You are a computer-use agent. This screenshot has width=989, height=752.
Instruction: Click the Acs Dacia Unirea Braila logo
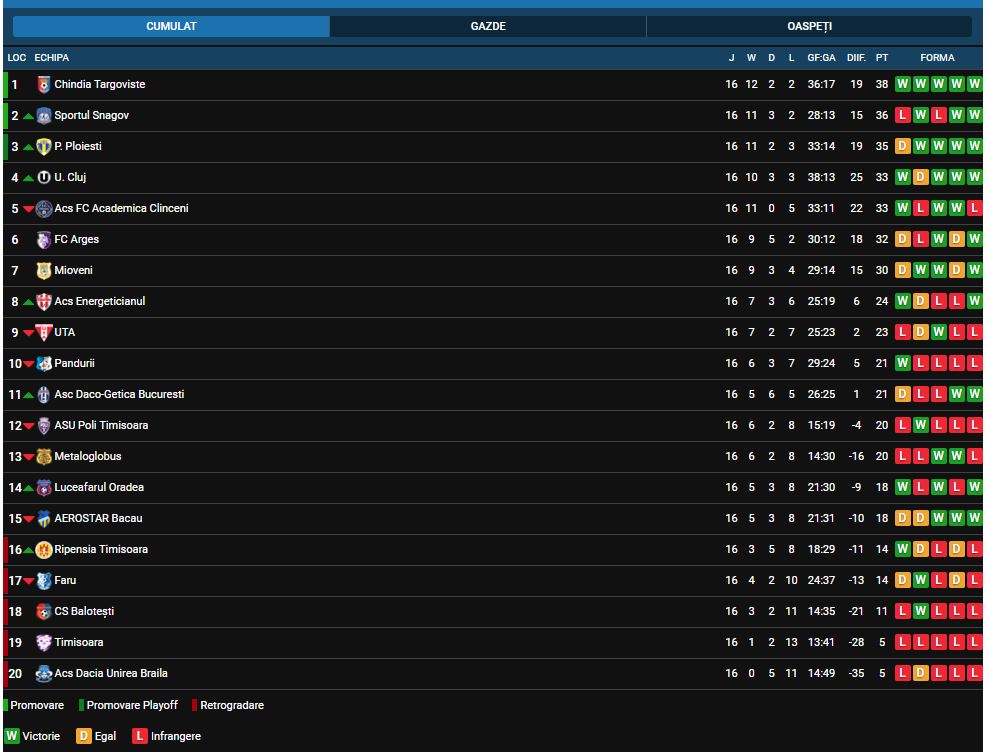click(44, 674)
